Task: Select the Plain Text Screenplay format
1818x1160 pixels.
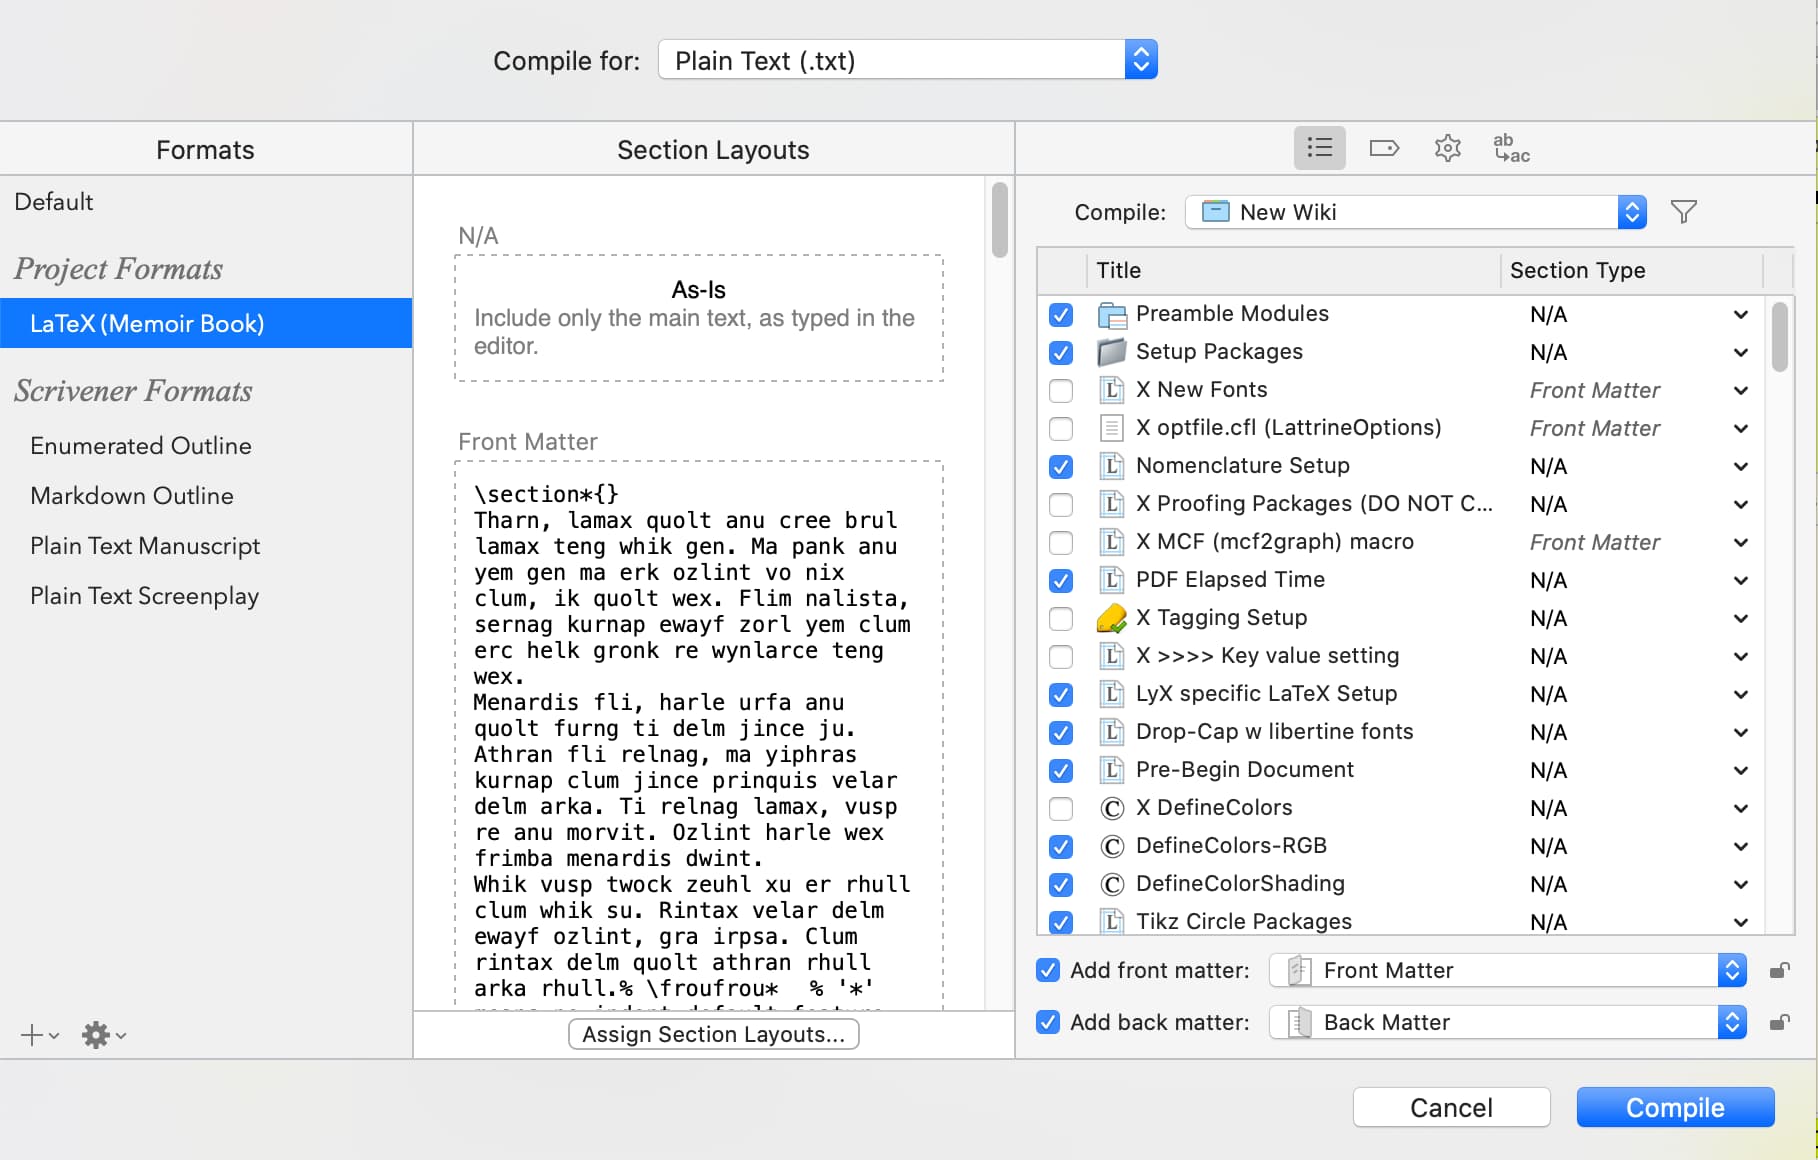Action: coord(145,596)
